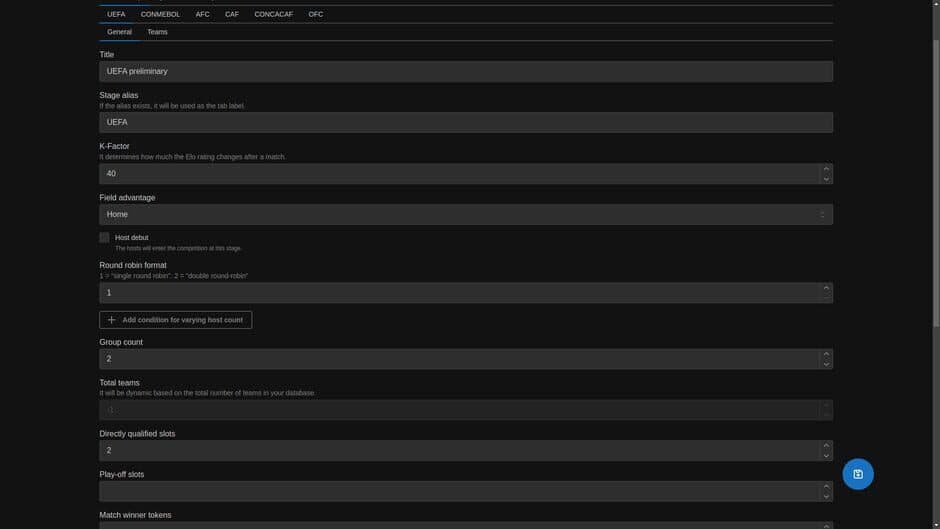Toggle the Host debut checkbox
The height and width of the screenshot is (529, 940).
104,238
